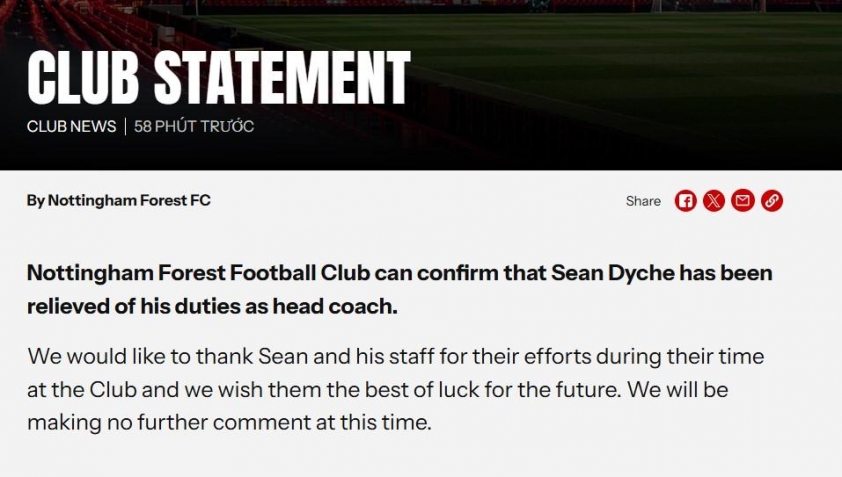This screenshot has height=477, width=842.
Task: Click the By Nottingham Forest FC byline
Action: click(118, 200)
